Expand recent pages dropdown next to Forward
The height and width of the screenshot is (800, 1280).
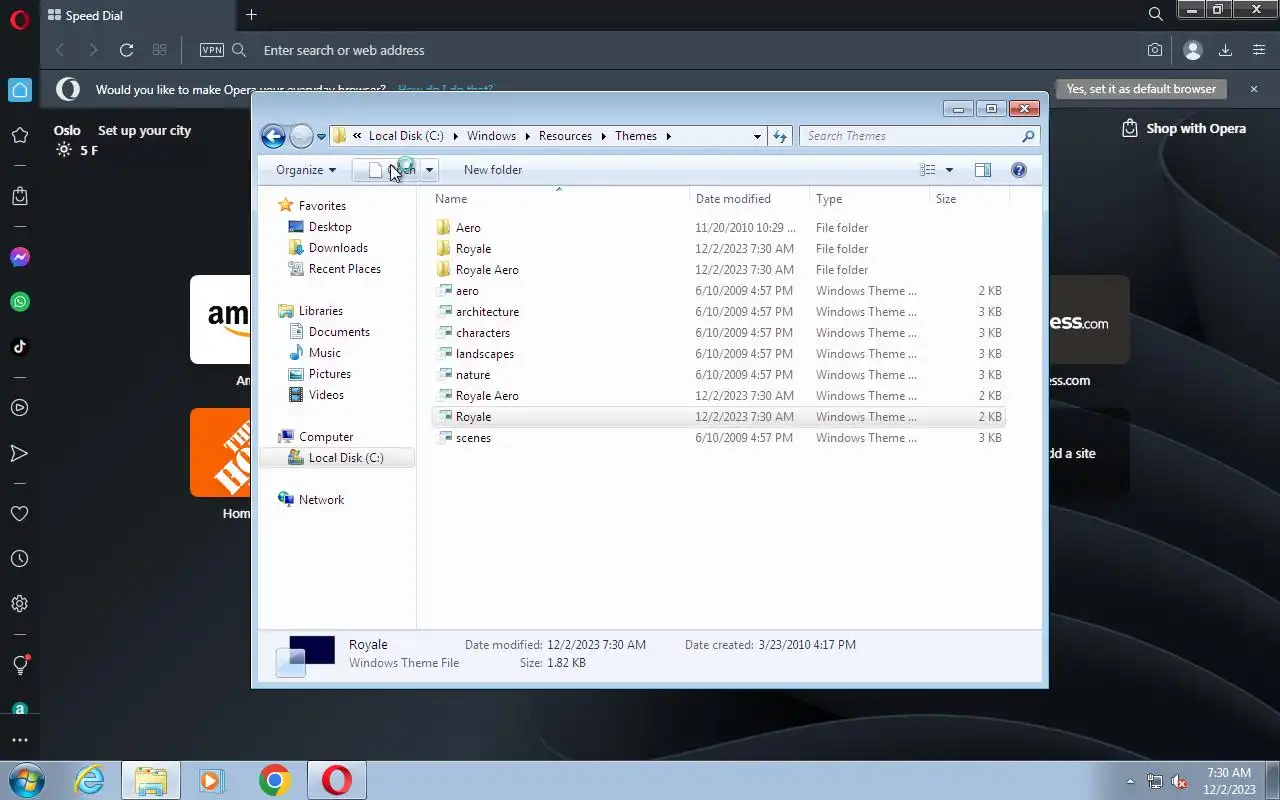click(321, 136)
